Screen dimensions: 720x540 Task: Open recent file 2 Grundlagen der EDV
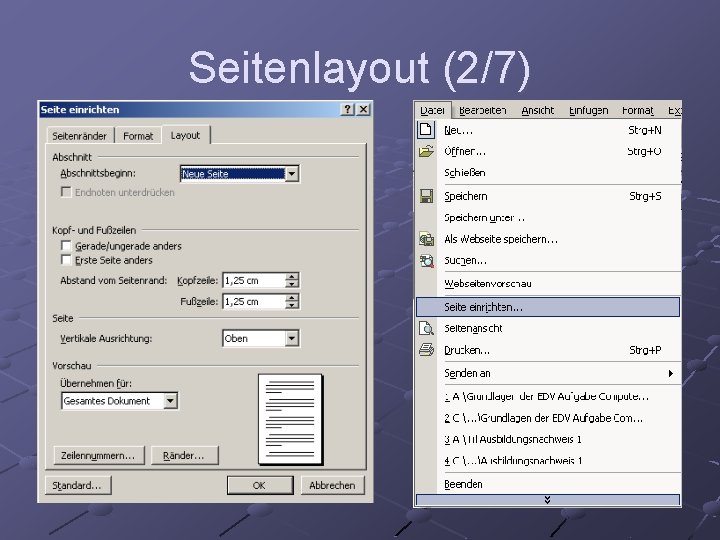(x=547, y=418)
